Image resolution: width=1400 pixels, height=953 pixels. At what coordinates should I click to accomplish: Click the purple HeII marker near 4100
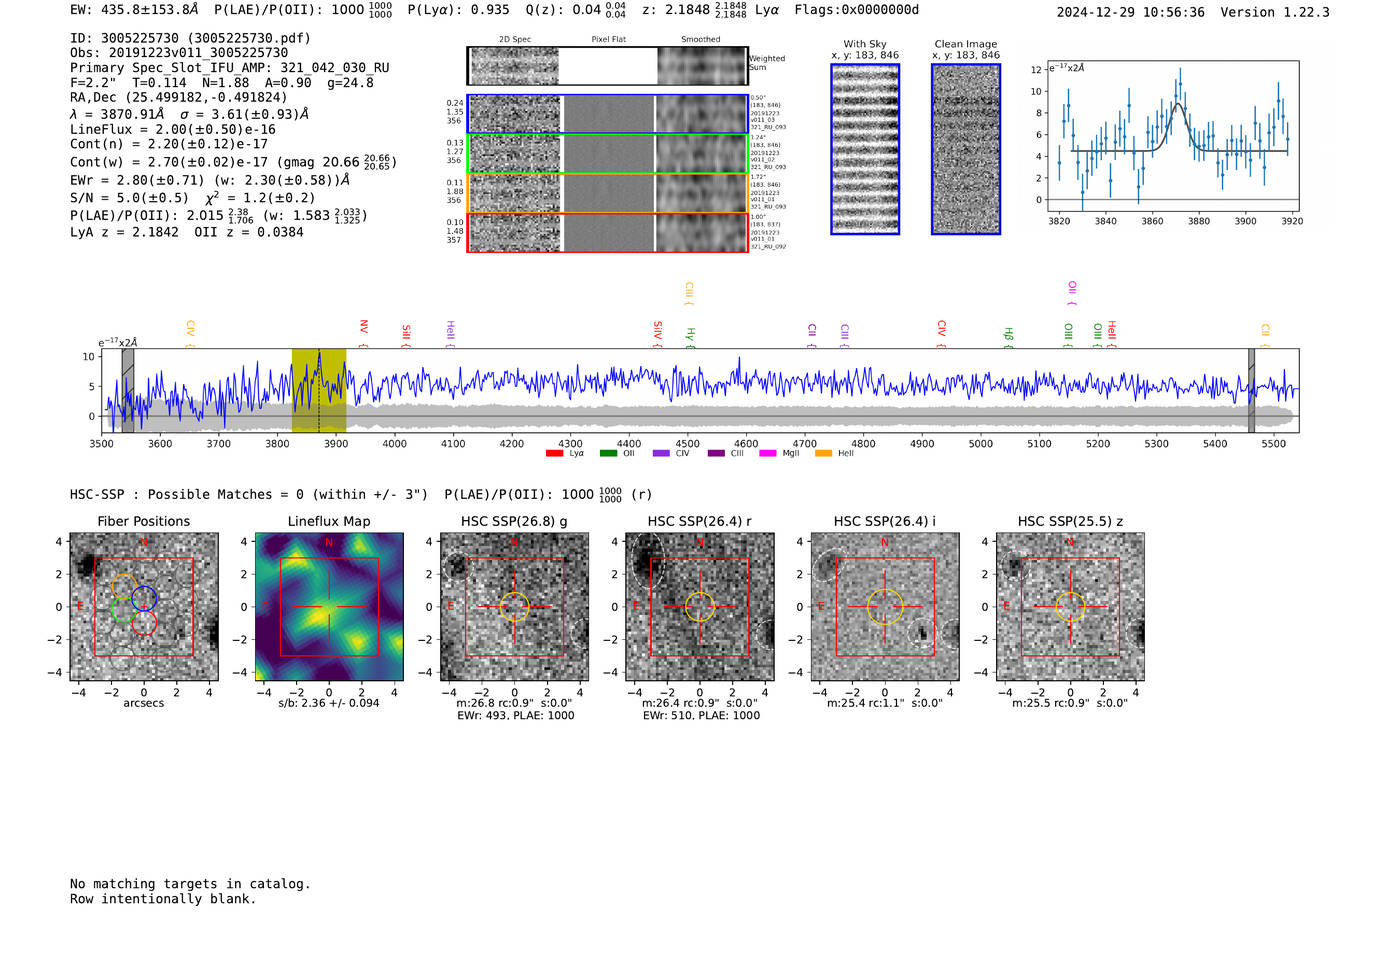450,332
